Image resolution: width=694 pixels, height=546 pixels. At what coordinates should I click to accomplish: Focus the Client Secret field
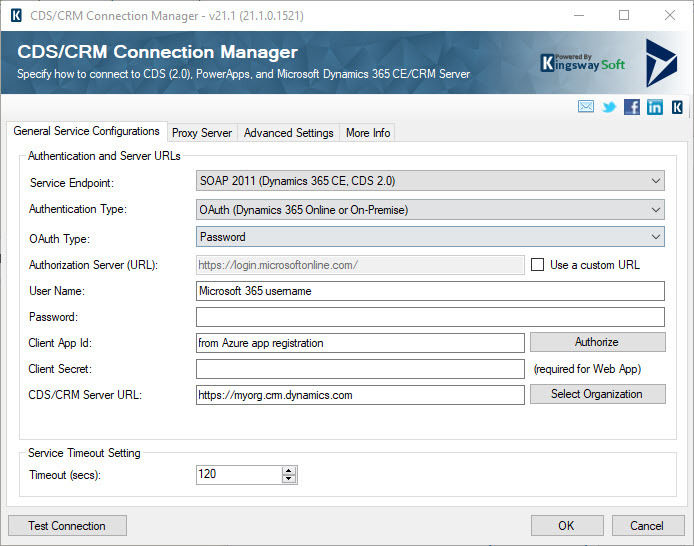[x=360, y=369]
